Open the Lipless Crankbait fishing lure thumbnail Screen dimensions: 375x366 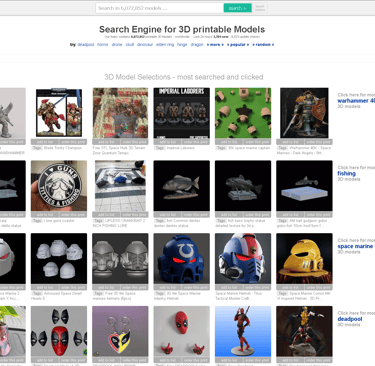click(x=120, y=186)
